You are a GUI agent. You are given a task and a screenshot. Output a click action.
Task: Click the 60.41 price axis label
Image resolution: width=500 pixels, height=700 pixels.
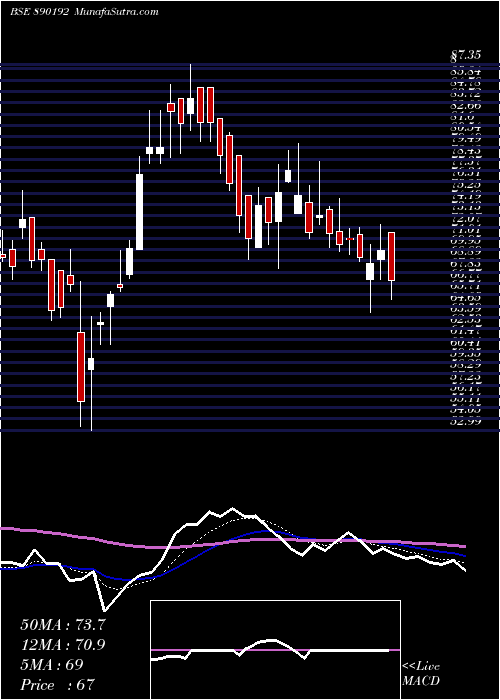[x=466, y=343]
